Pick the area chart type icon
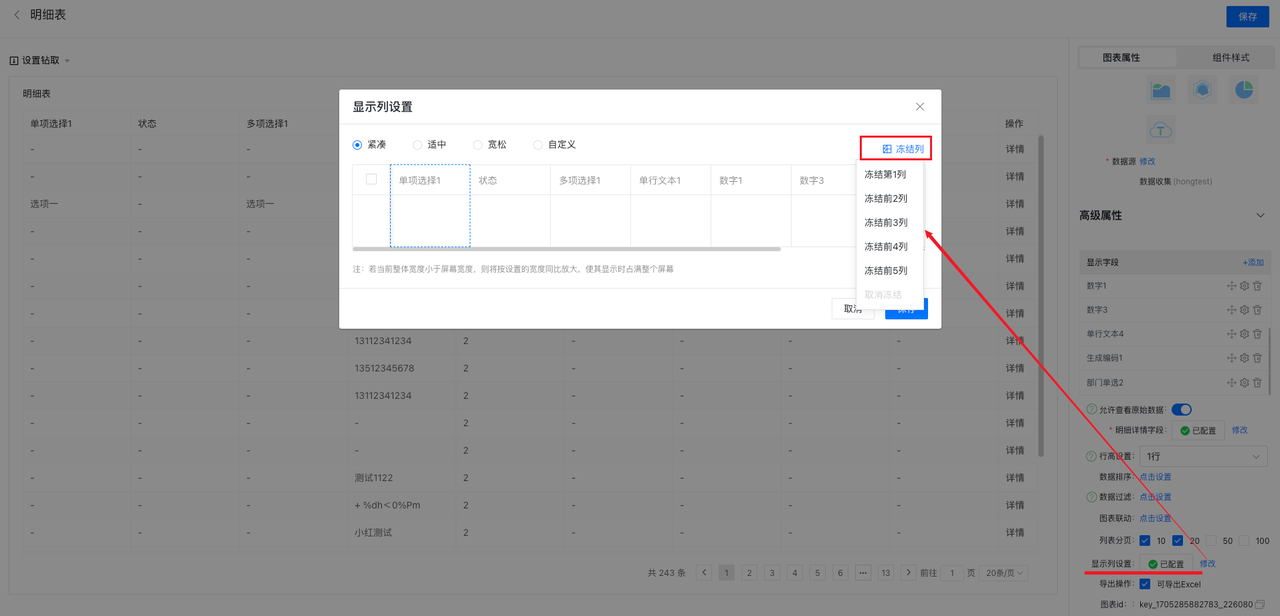 coord(1161,90)
